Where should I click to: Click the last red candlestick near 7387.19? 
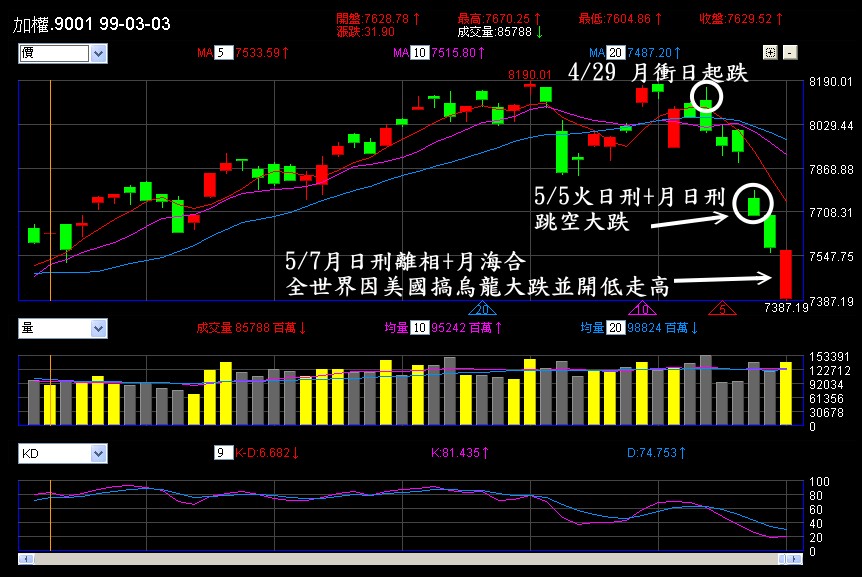pyautogui.click(x=785, y=273)
